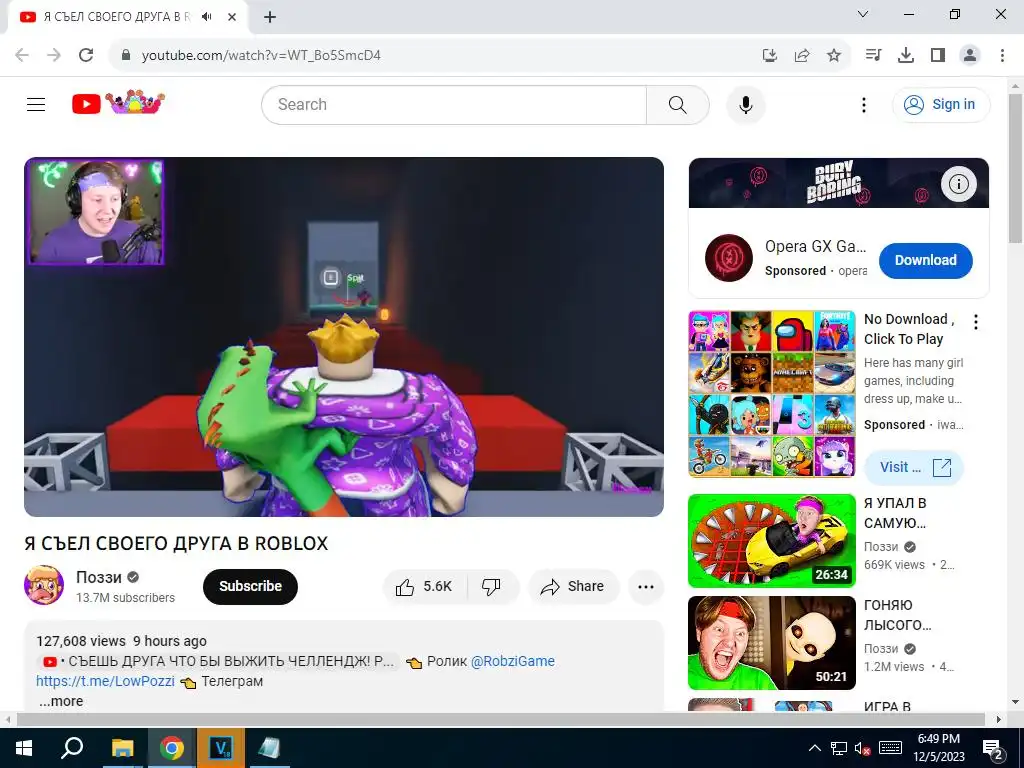Click the games collage ad thumbnail

coord(772,394)
